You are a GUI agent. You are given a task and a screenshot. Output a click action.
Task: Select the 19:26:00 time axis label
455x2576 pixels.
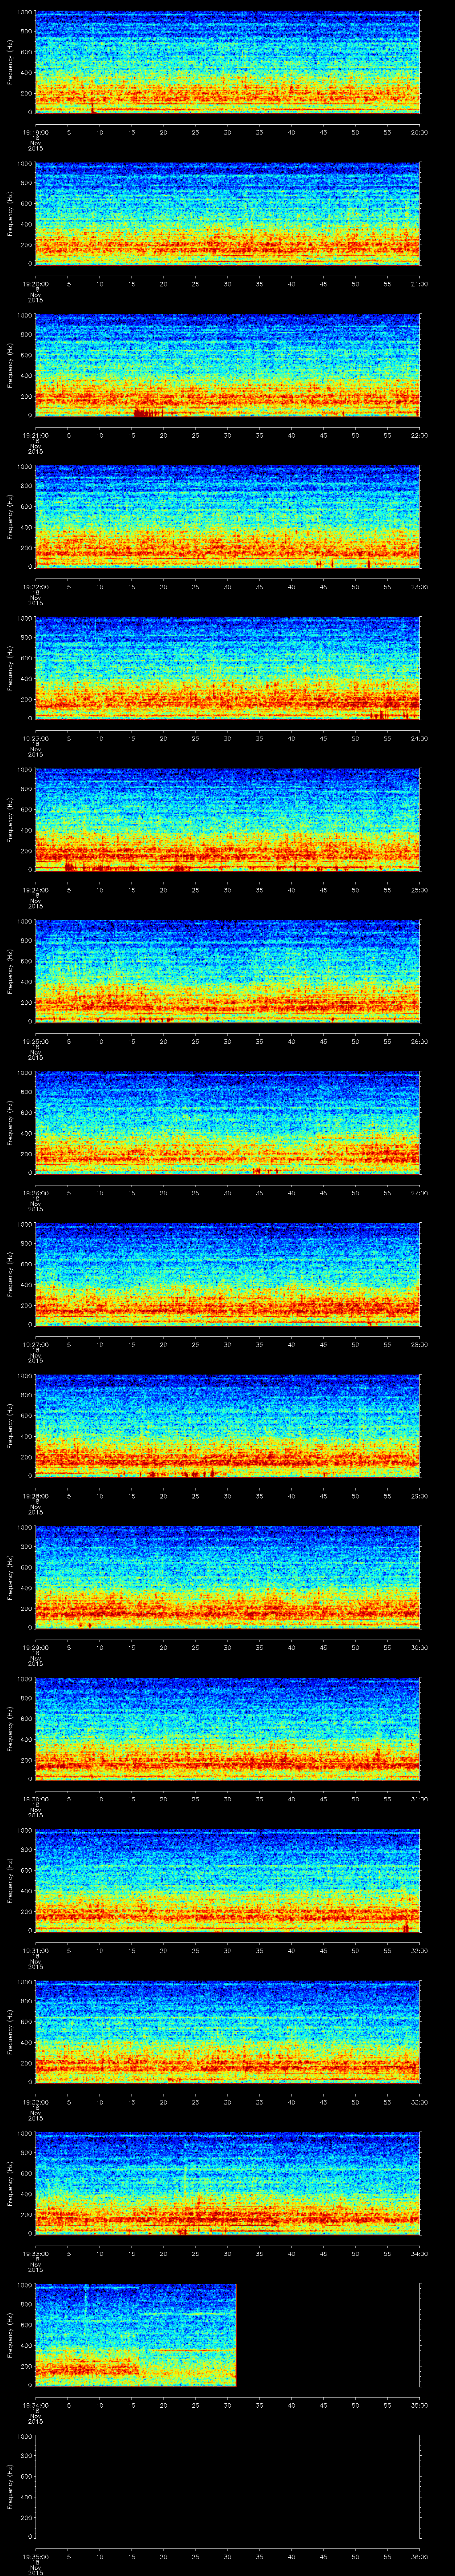[35, 1193]
